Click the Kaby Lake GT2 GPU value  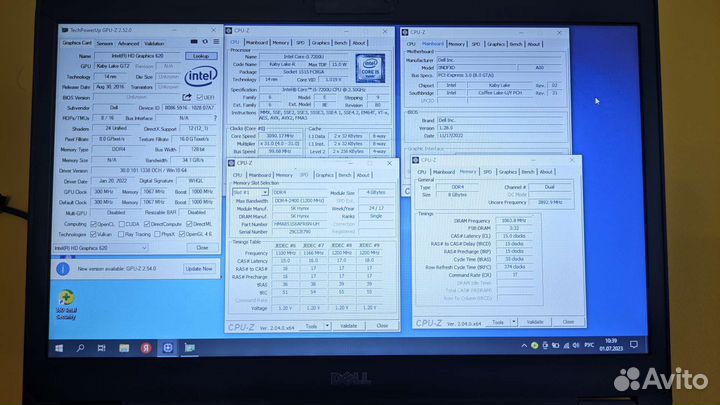pyautogui.click(x=113, y=66)
